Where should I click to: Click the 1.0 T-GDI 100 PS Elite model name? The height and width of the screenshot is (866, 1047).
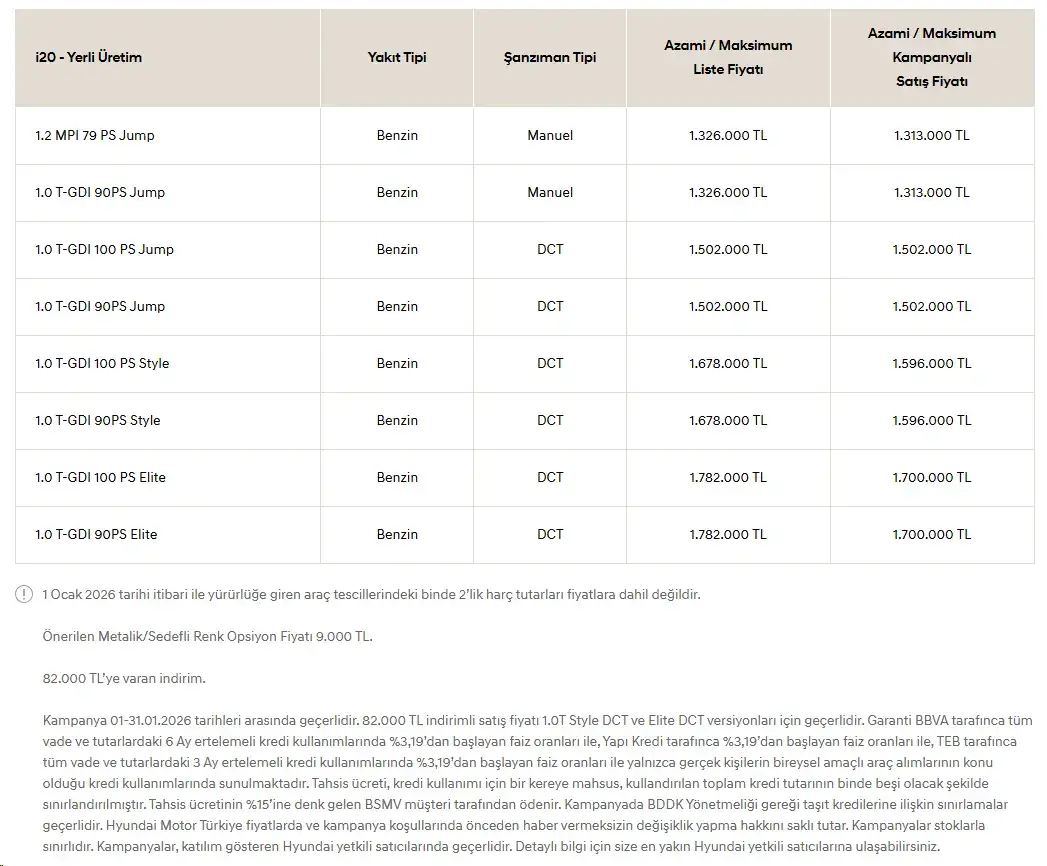tap(100, 477)
